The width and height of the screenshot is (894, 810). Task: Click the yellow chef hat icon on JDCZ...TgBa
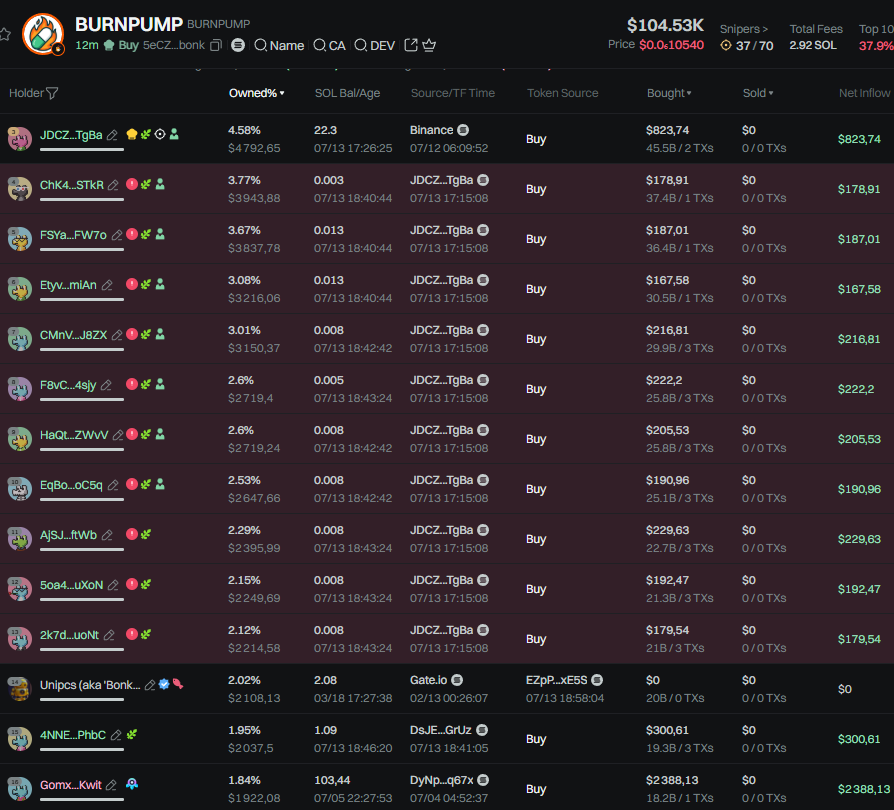point(132,134)
